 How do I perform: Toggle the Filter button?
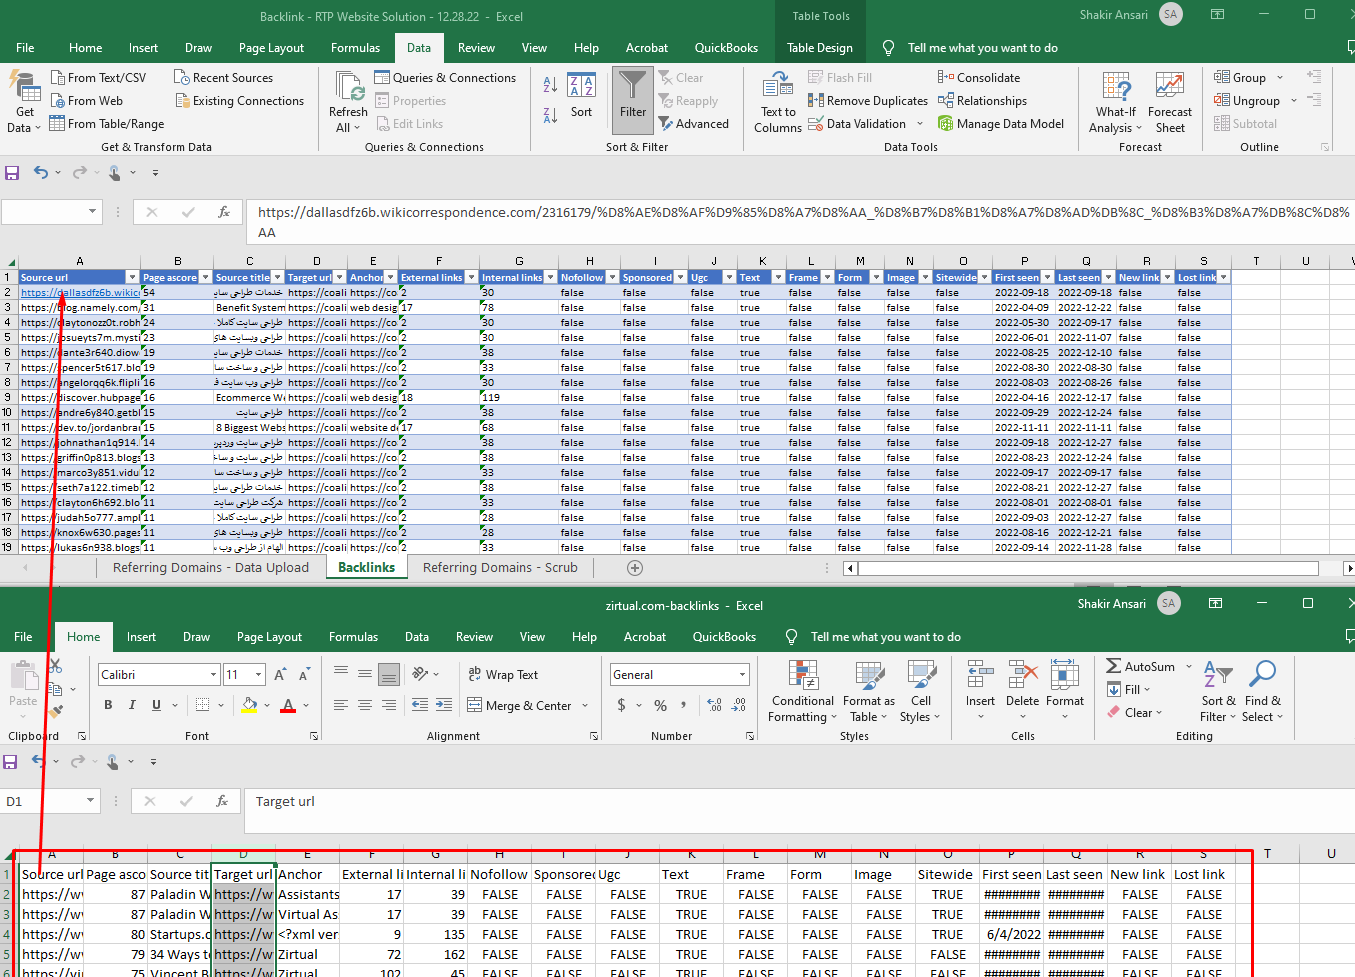tap(632, 100)
